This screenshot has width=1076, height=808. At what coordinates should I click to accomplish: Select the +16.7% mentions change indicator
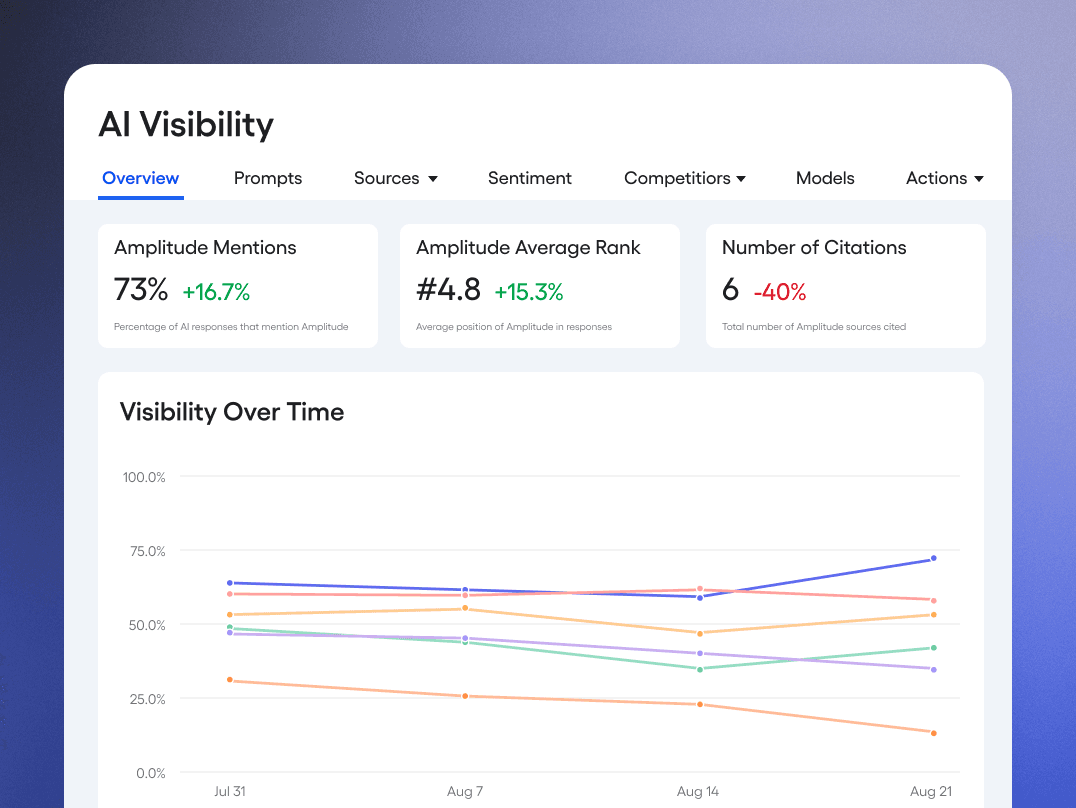click(216, 292)
